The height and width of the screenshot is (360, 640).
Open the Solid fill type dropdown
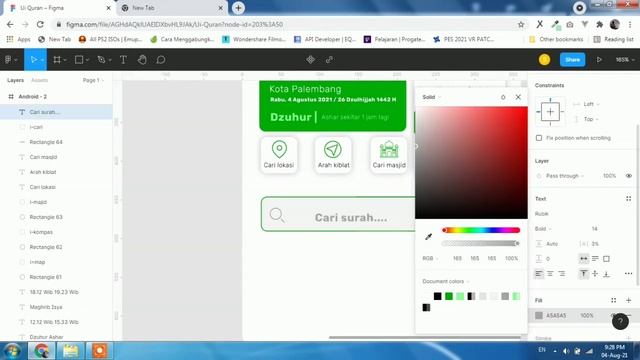(432, 97)
